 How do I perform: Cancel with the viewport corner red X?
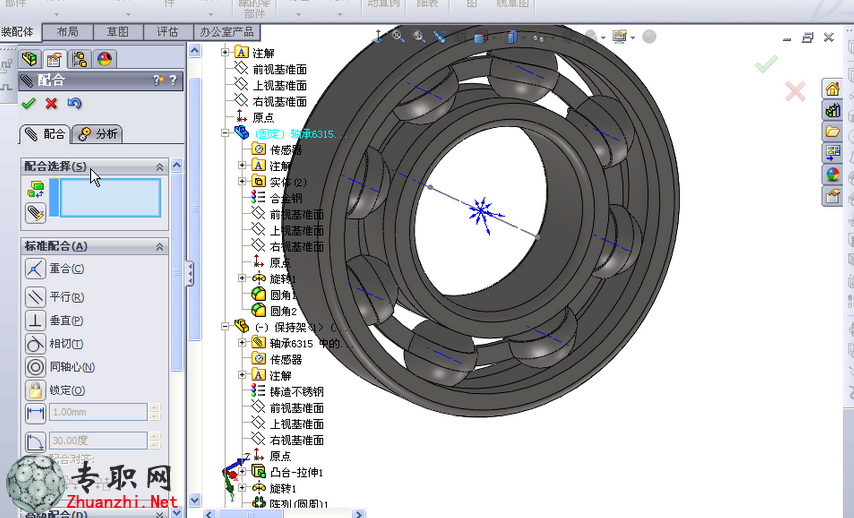click(x=795, y=91)
